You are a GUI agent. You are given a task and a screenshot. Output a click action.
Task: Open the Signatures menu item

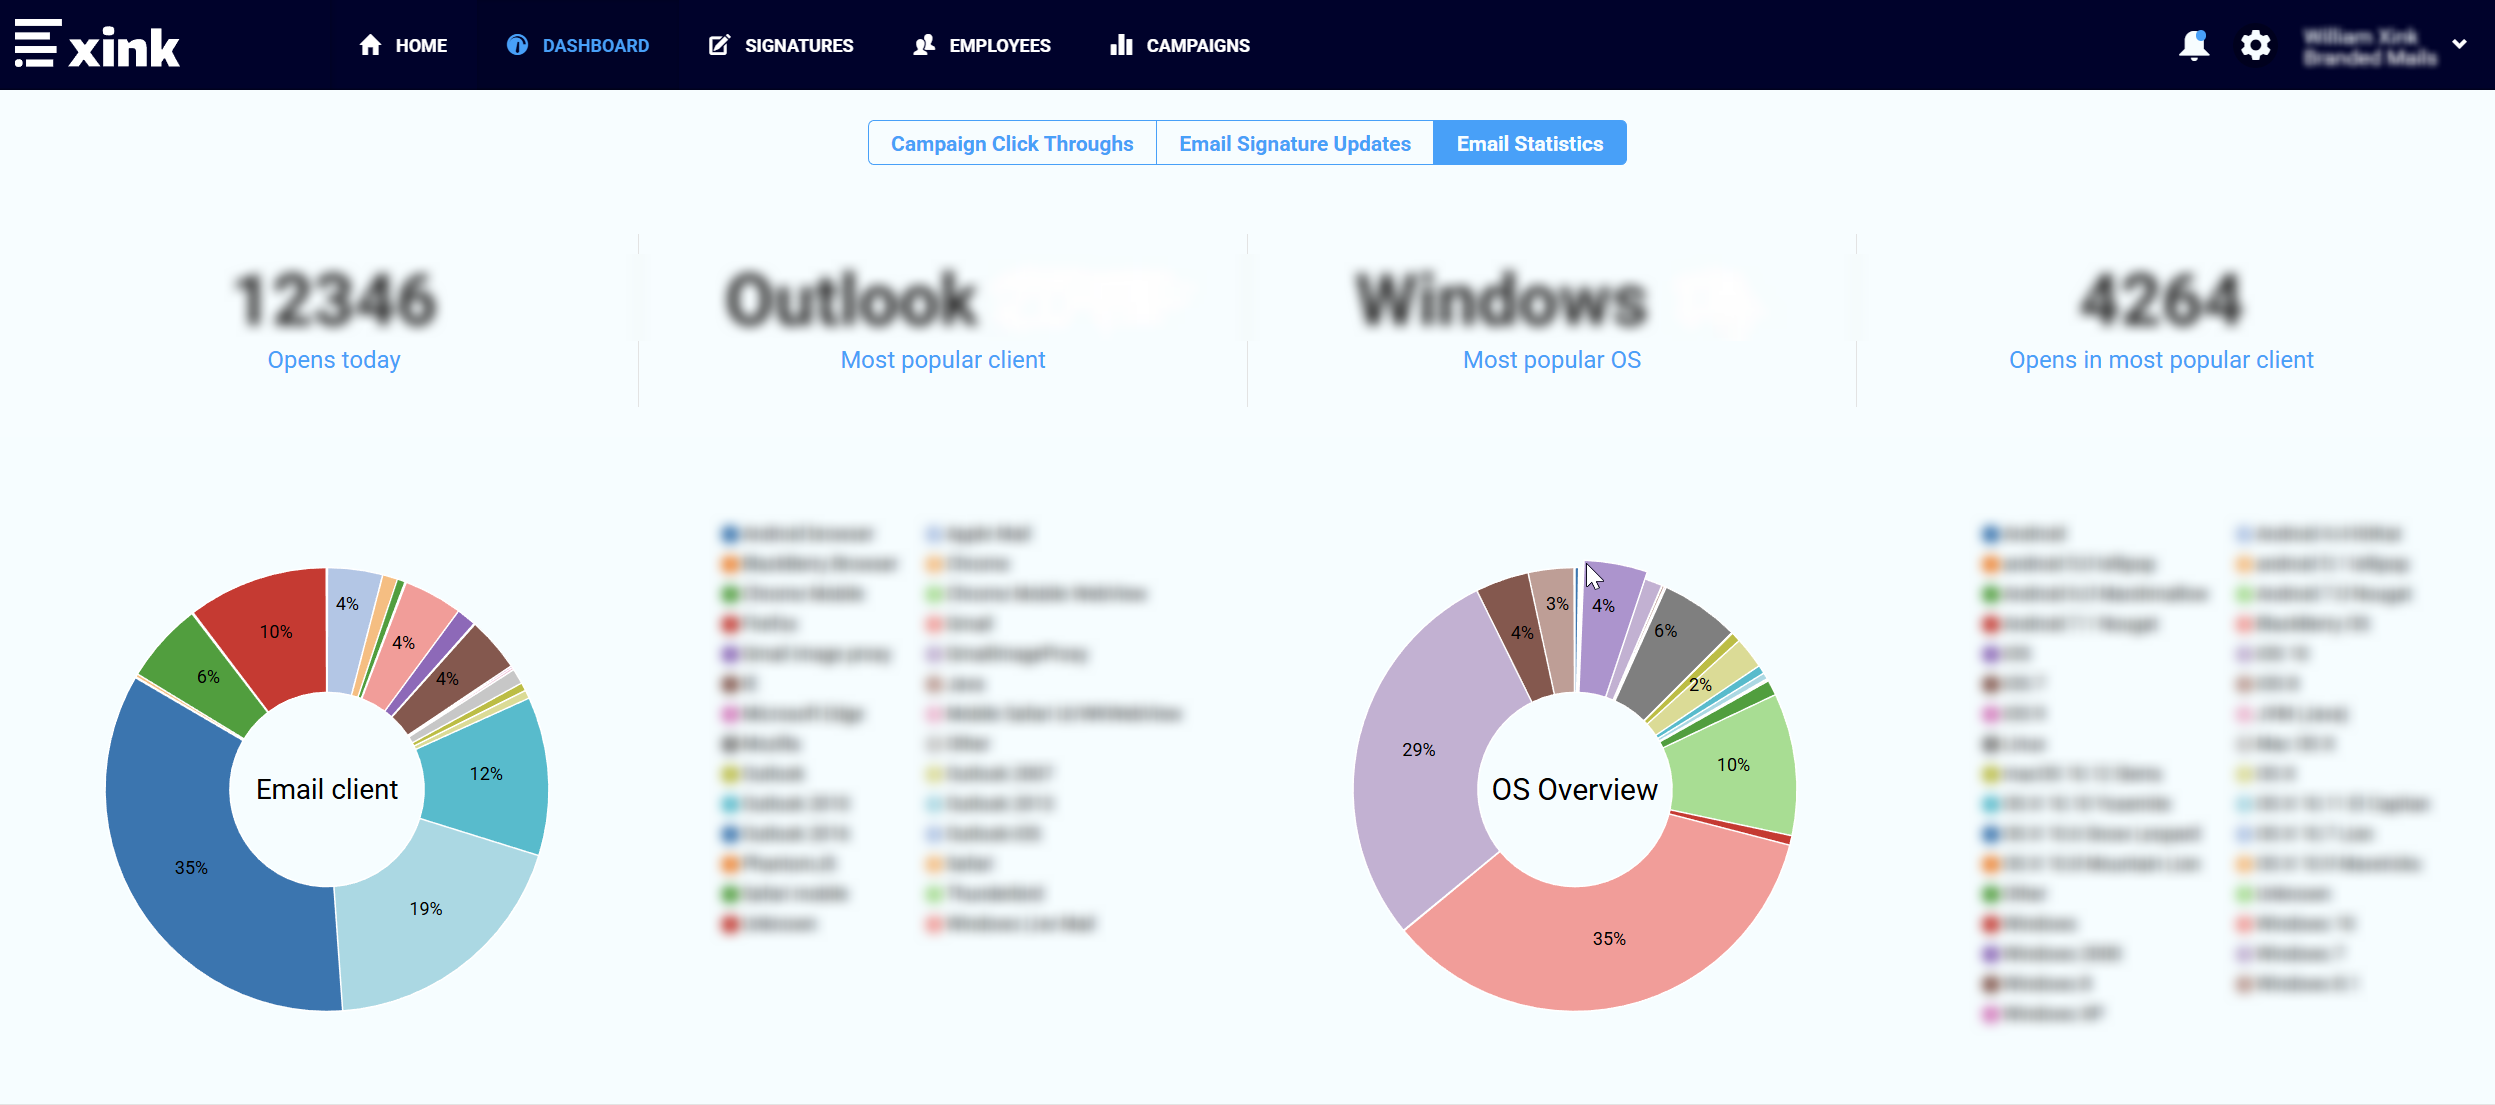point(798,45)
